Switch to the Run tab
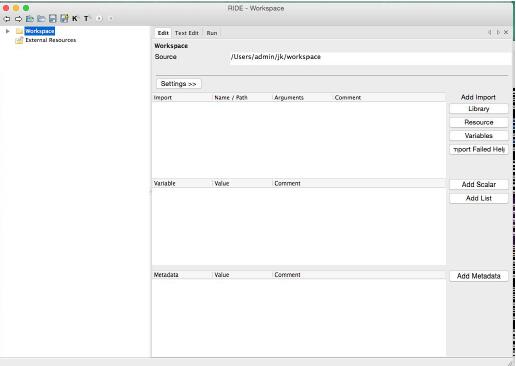This screenshot has height=366, width=516. tap(212, 33)
